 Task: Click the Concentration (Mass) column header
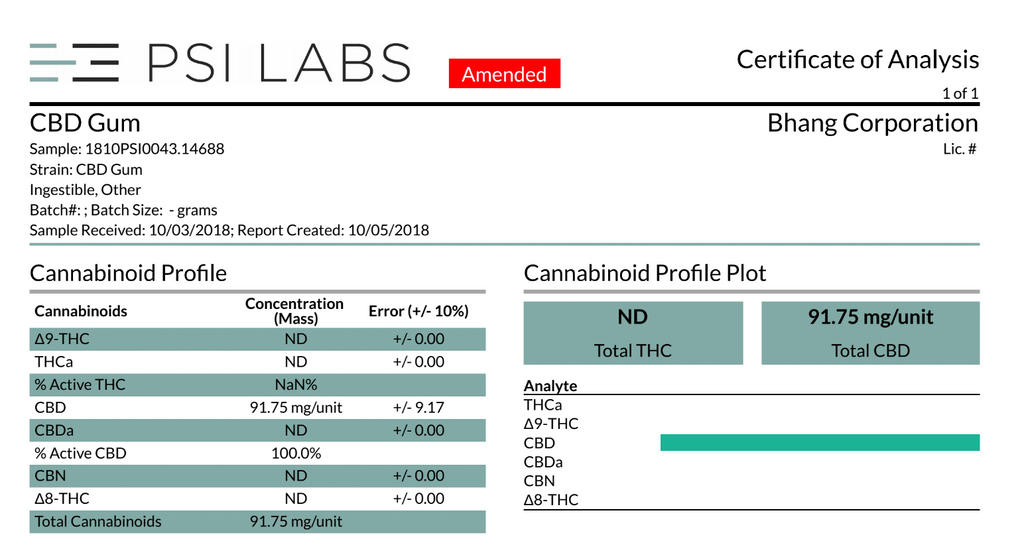pos(295,311)
